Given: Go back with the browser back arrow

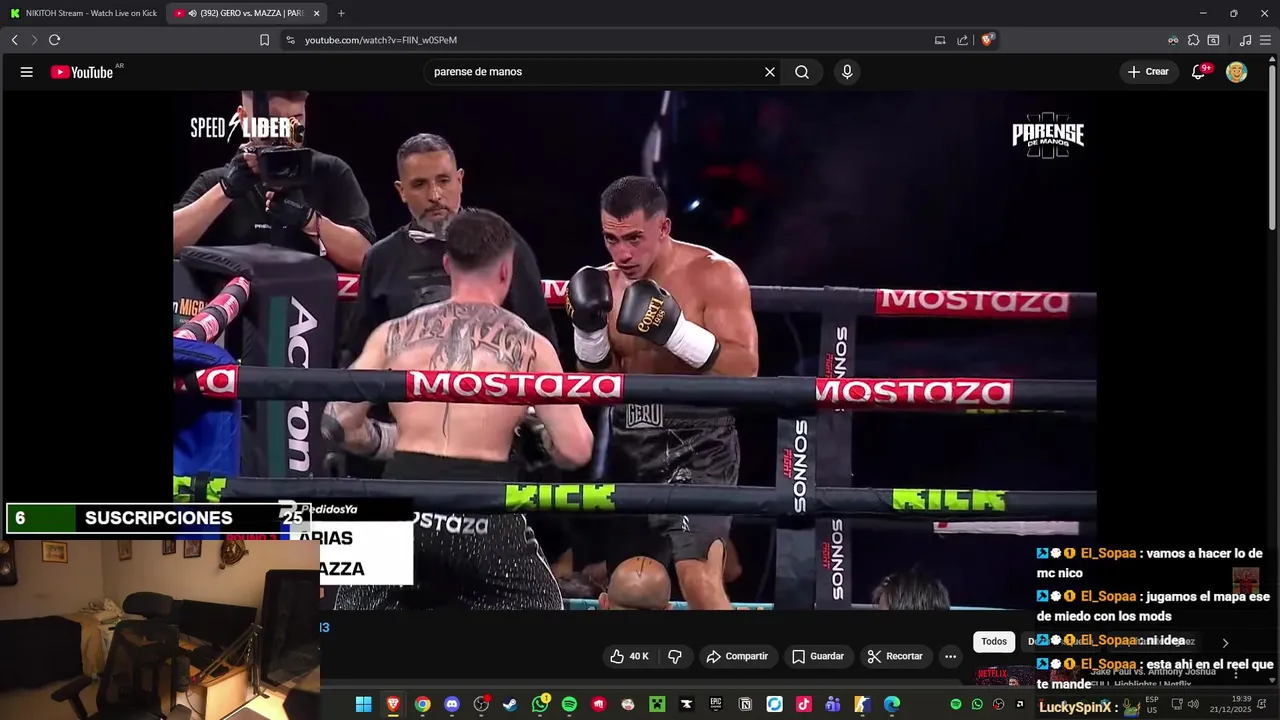Looking at the screenshot, I should click(14, 40).
